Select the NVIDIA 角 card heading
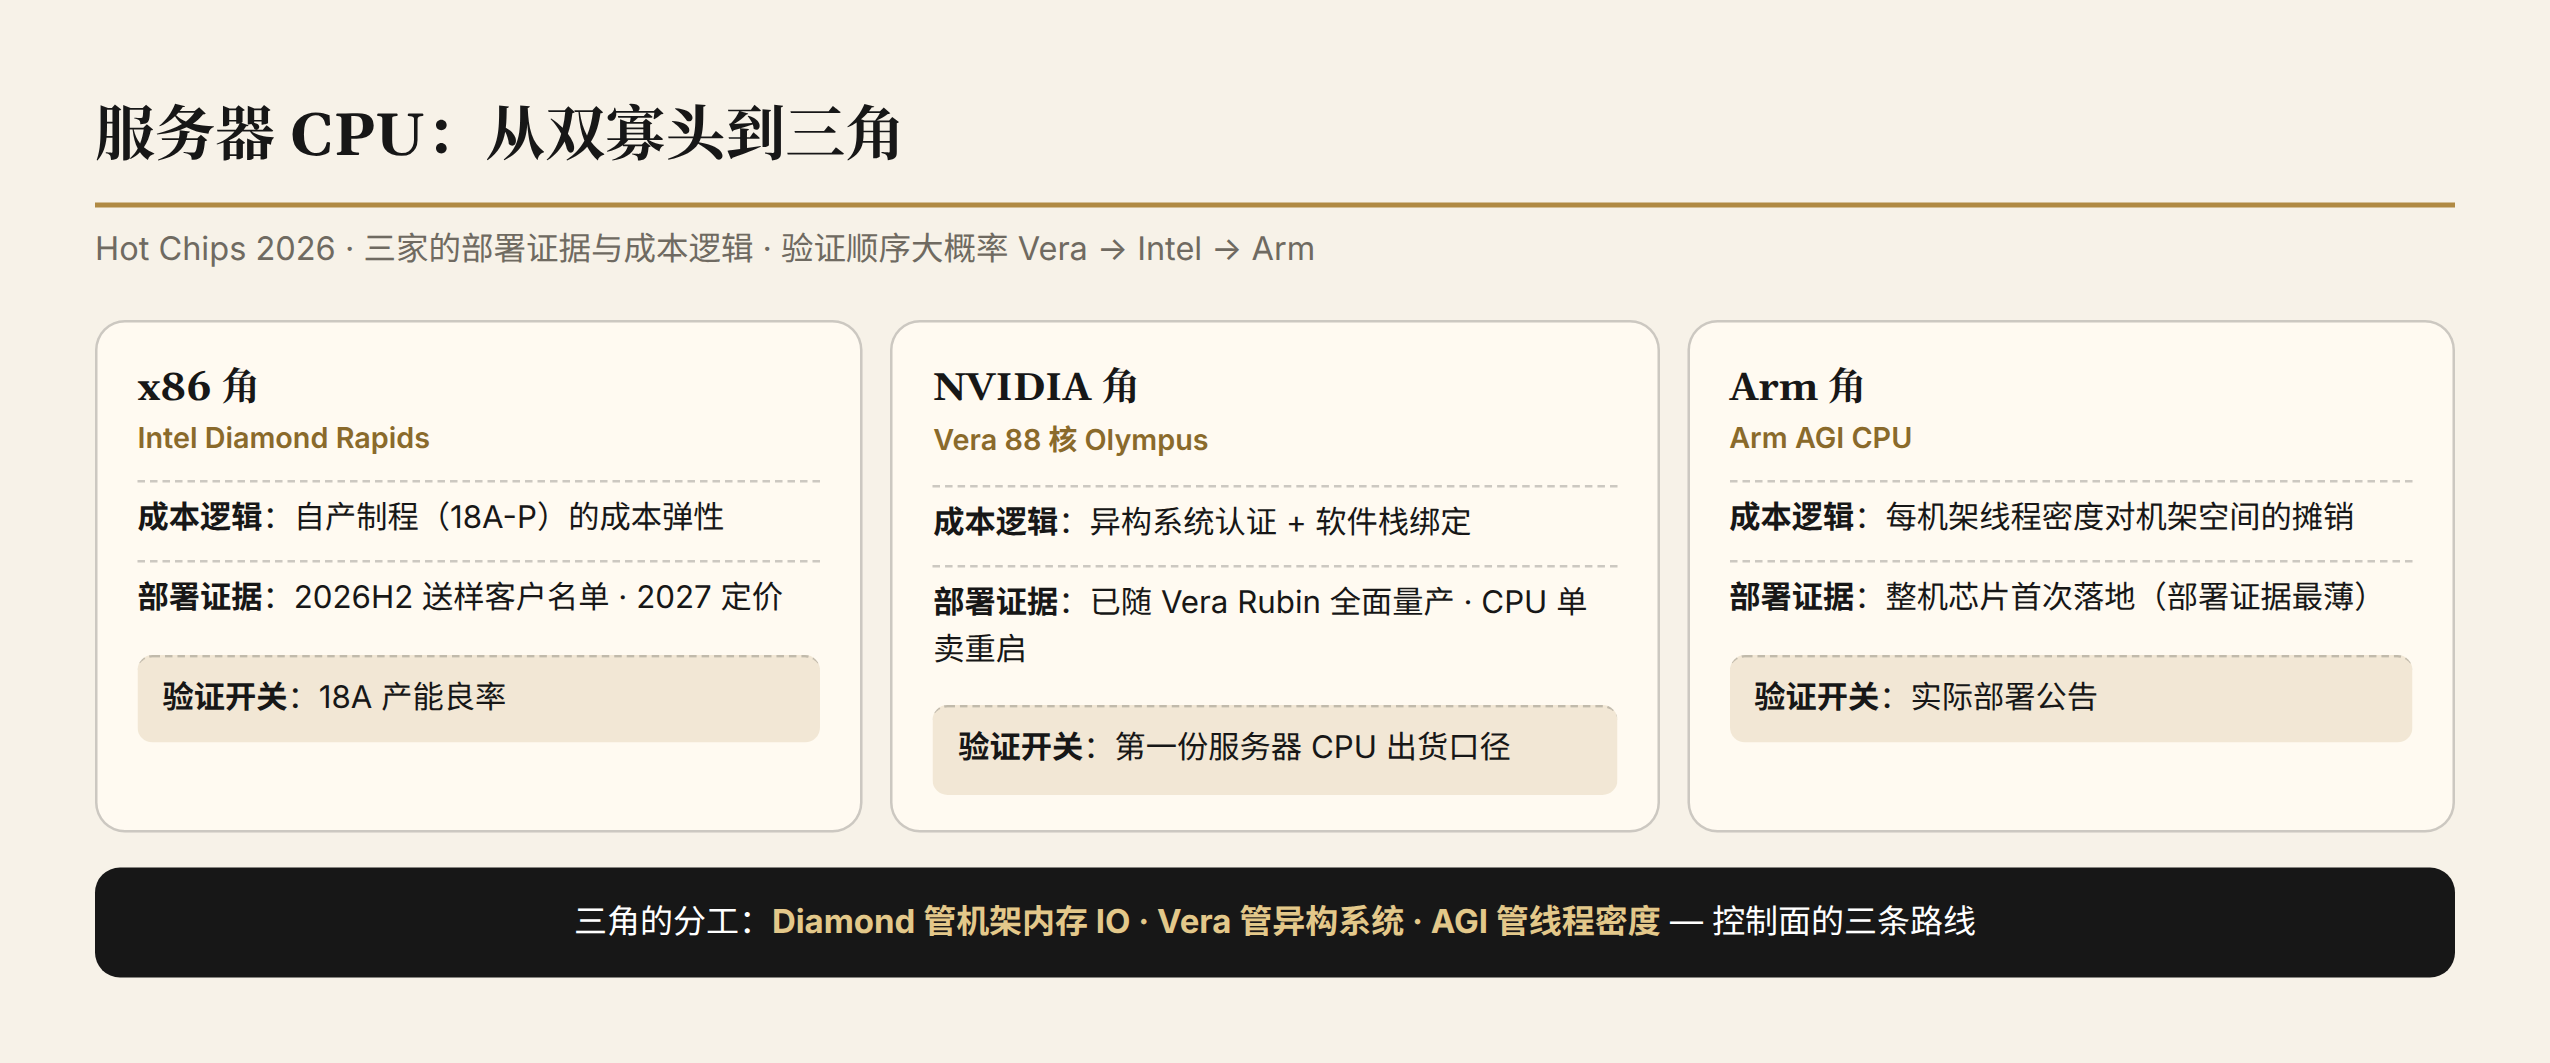Image resolution: width=2550 pixels, height=1063 pixels. click(x=1035, y=386)
